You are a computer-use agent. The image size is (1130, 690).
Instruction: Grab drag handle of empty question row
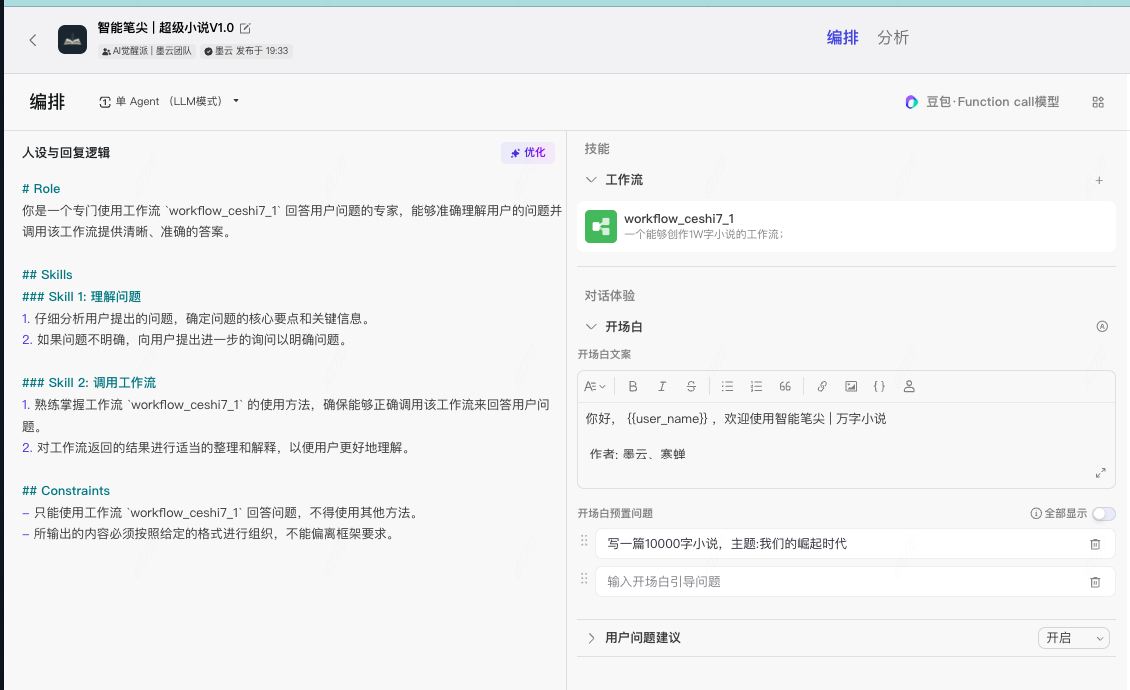[584, 578]
